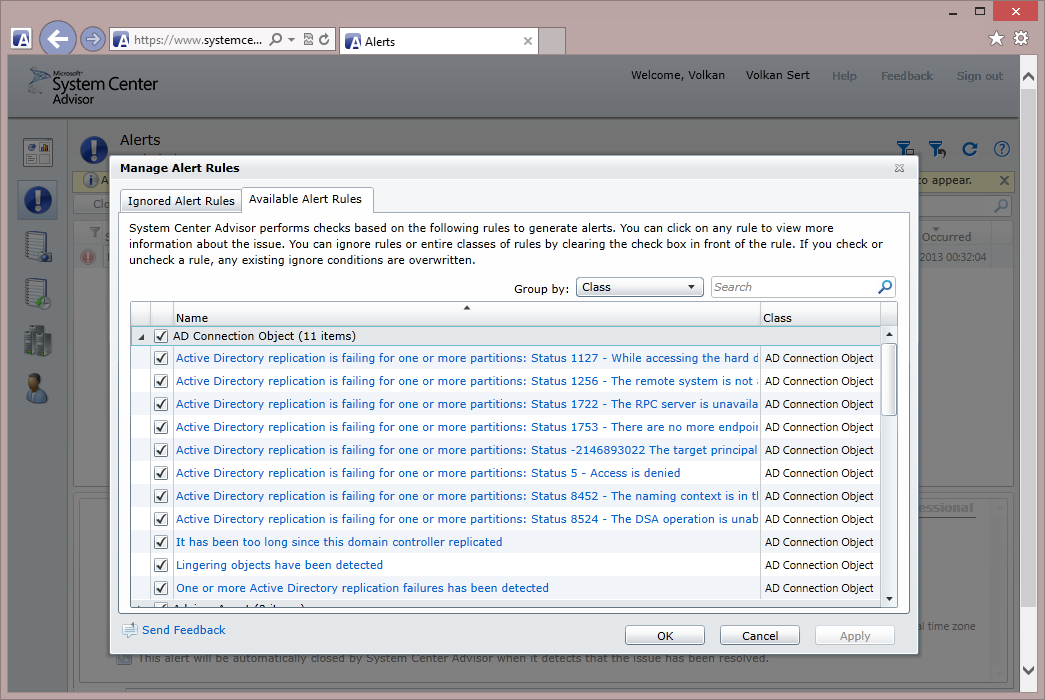
Task: Uncheck the Status 5 Access is denied rule
Action: (161, 473)
